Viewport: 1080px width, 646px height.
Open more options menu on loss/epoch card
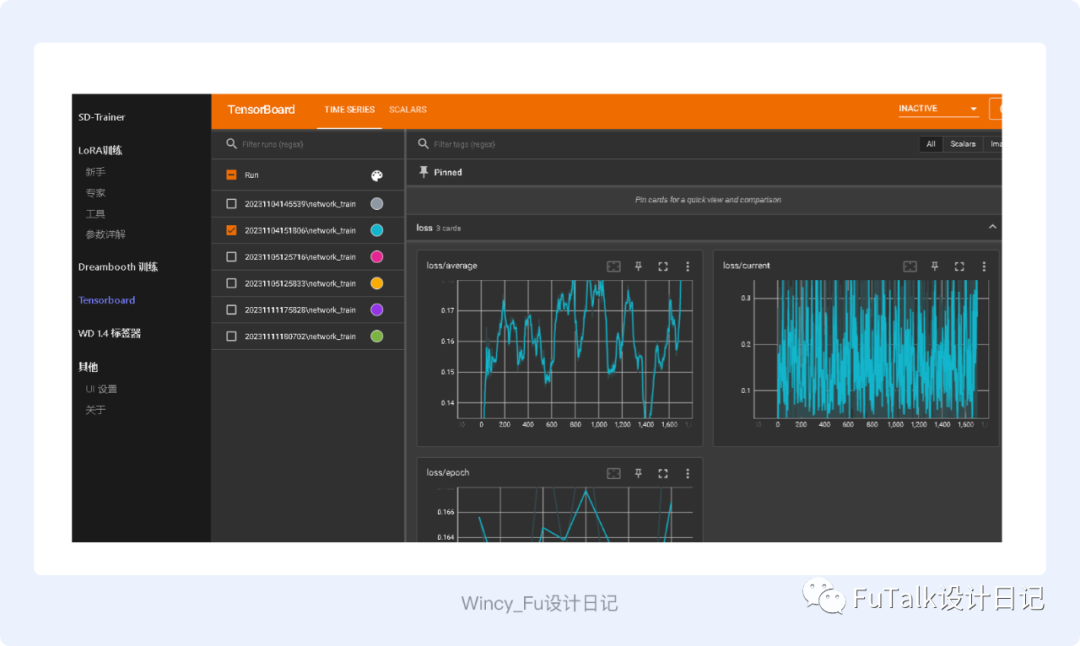pos(687,474)
